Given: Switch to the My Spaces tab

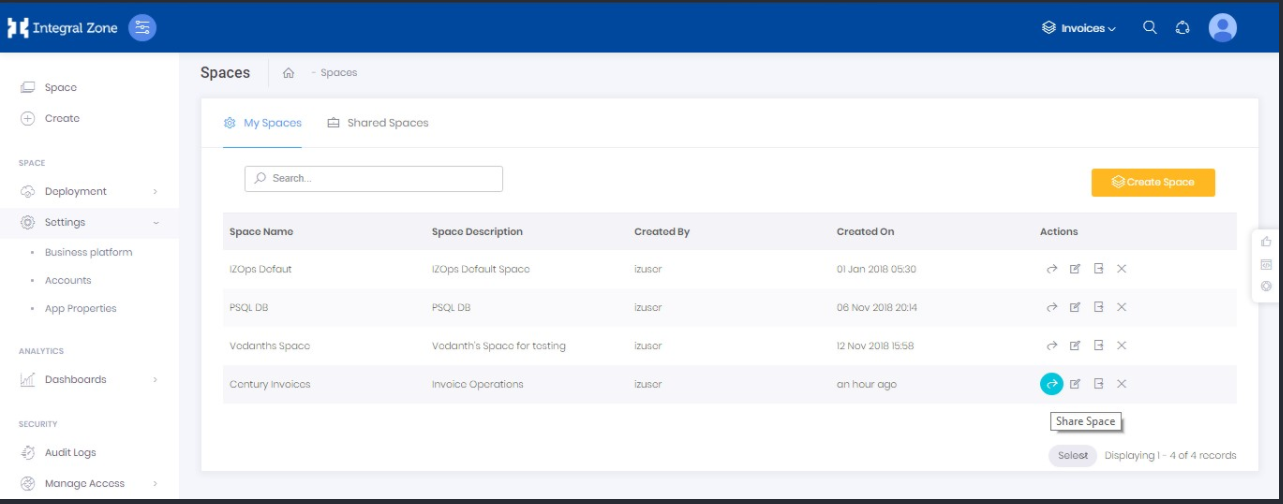Looking at the screenshot, I should point(263,123).
